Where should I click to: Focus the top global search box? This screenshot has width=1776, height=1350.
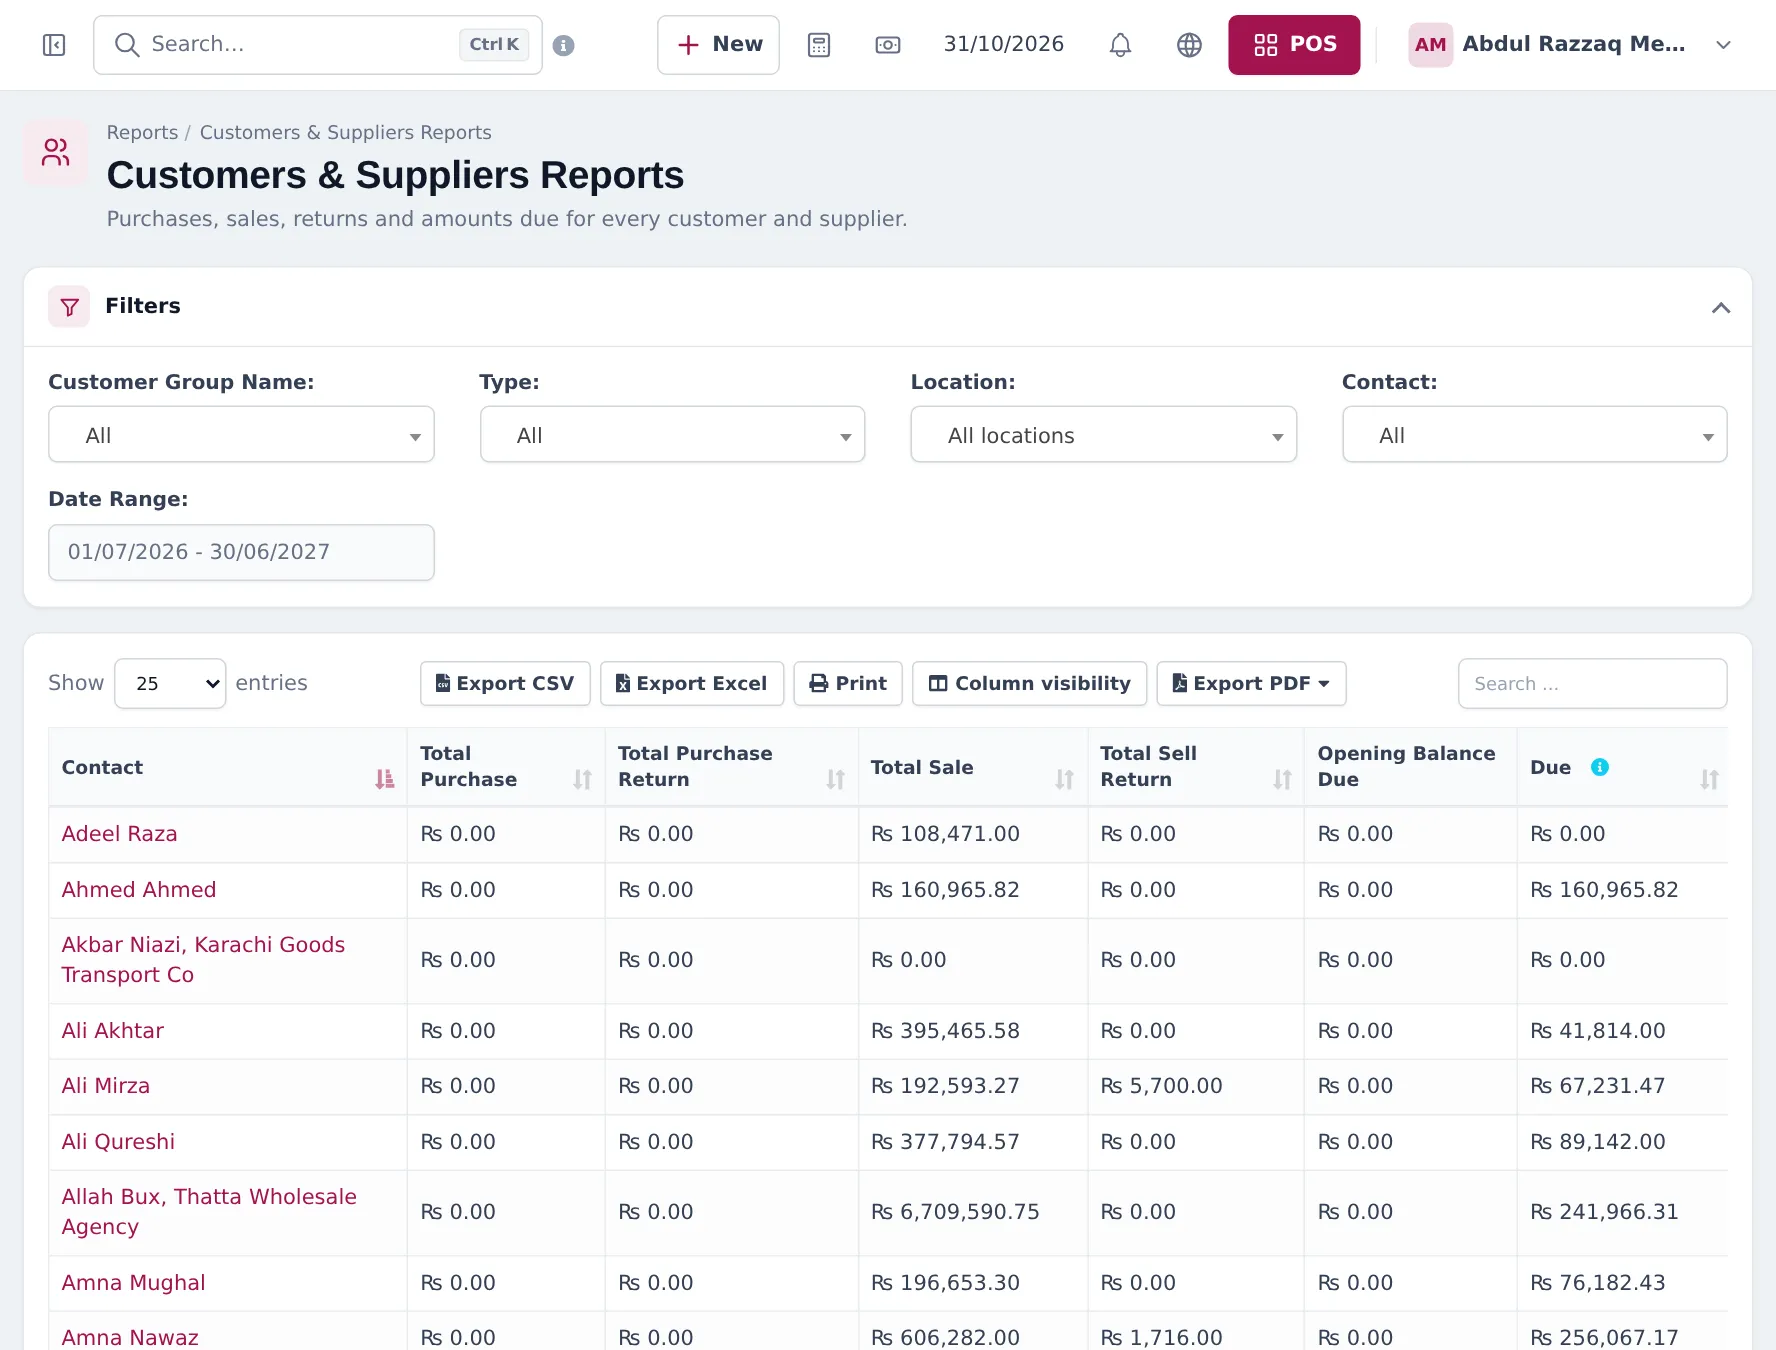(x=318, y=45)
